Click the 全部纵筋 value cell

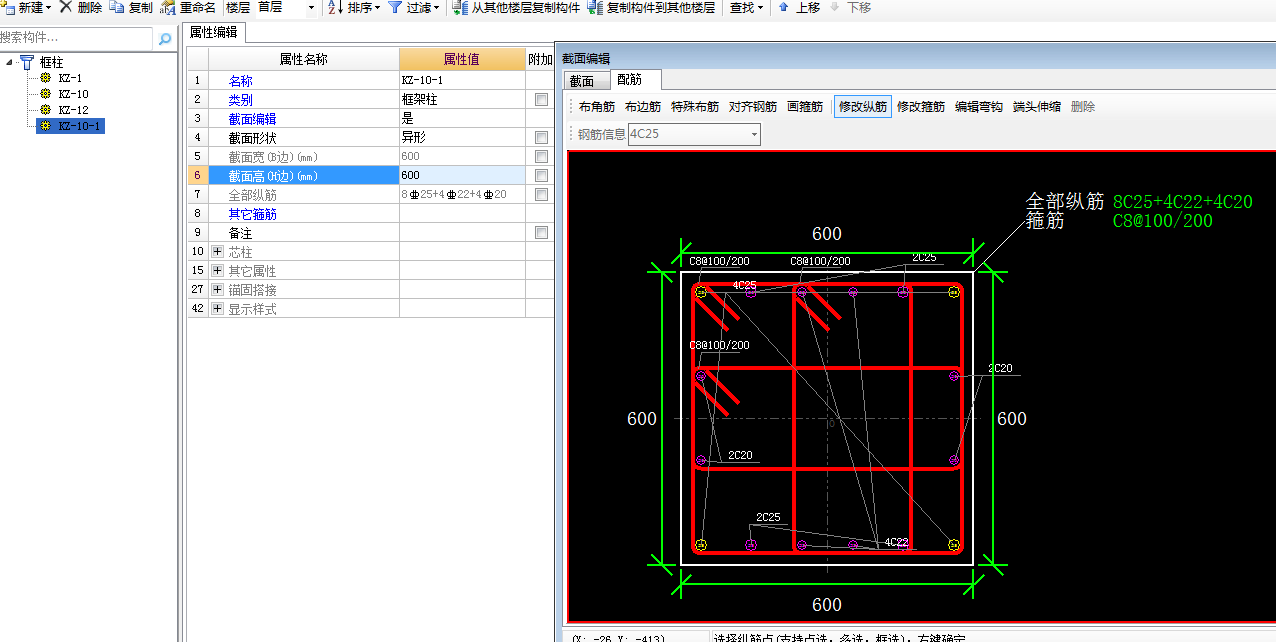click(x=462, y=195)
